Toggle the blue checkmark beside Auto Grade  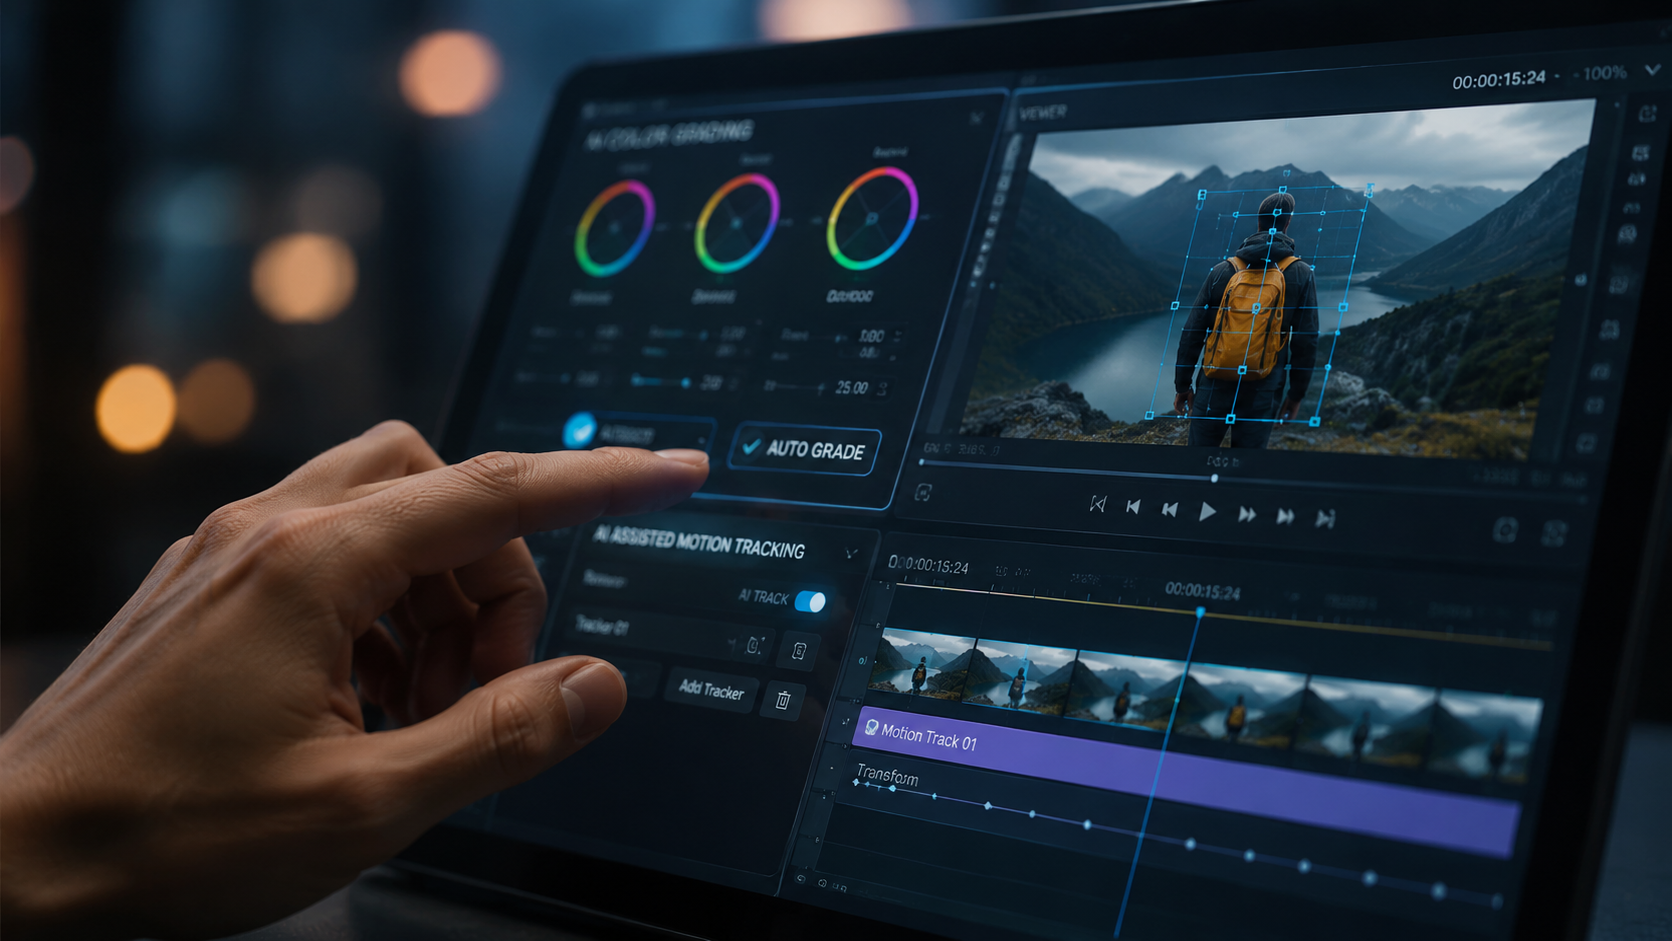pyautogui.click(x=580, y=430)
